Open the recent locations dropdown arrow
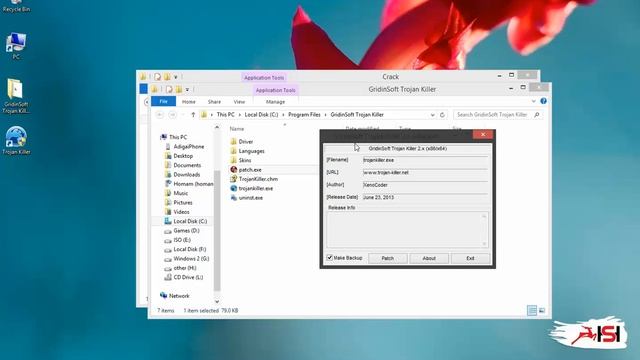 183,115
